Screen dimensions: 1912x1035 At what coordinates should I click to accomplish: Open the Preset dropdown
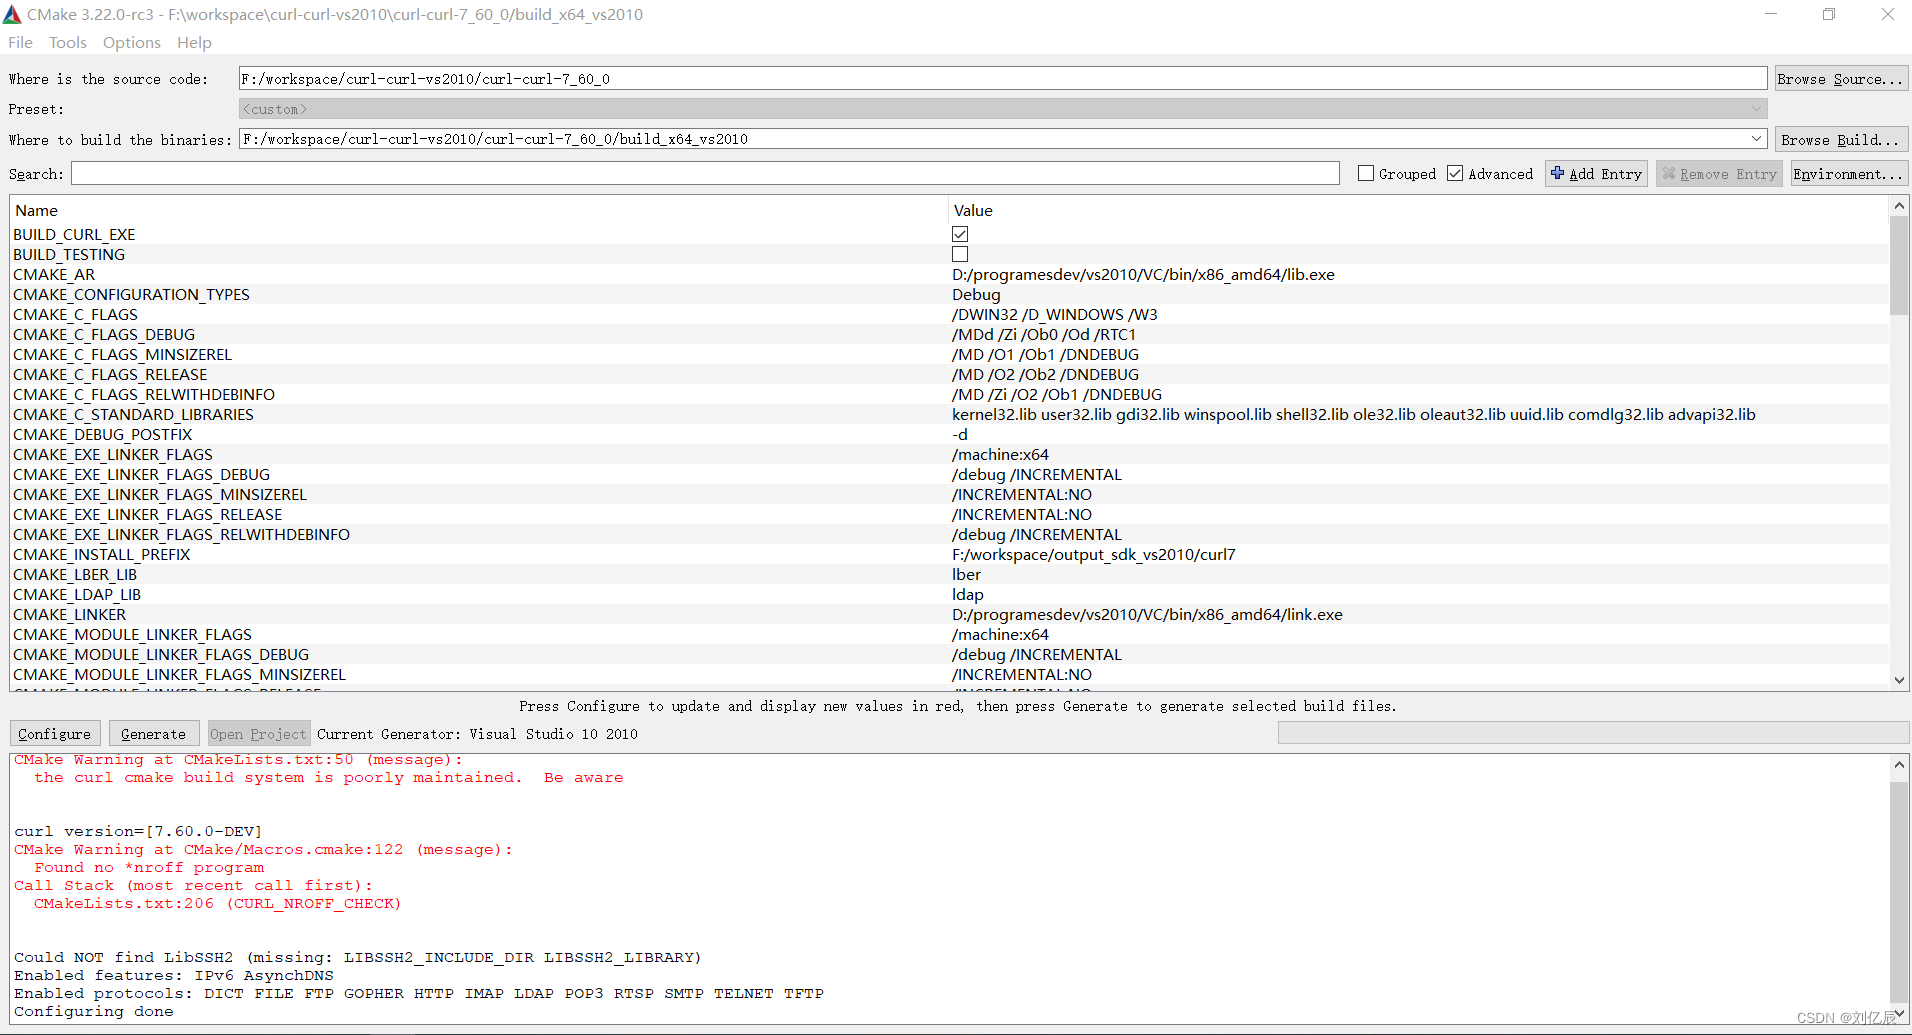tap(1003, 109)
